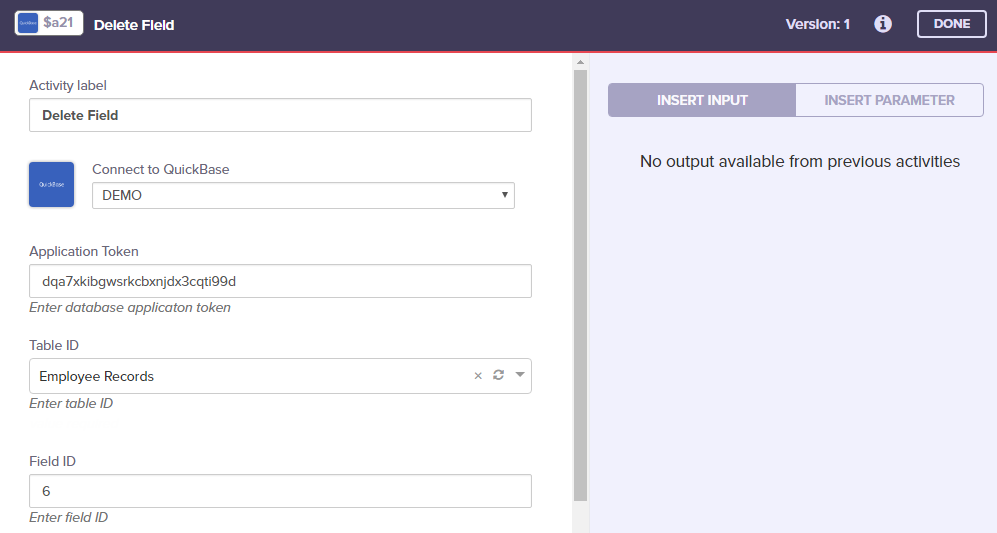Switch to the INSERT PARAMETER tab
Image resolution: width=997 pixels, height=533 pixels.
(x=889, y=100)
